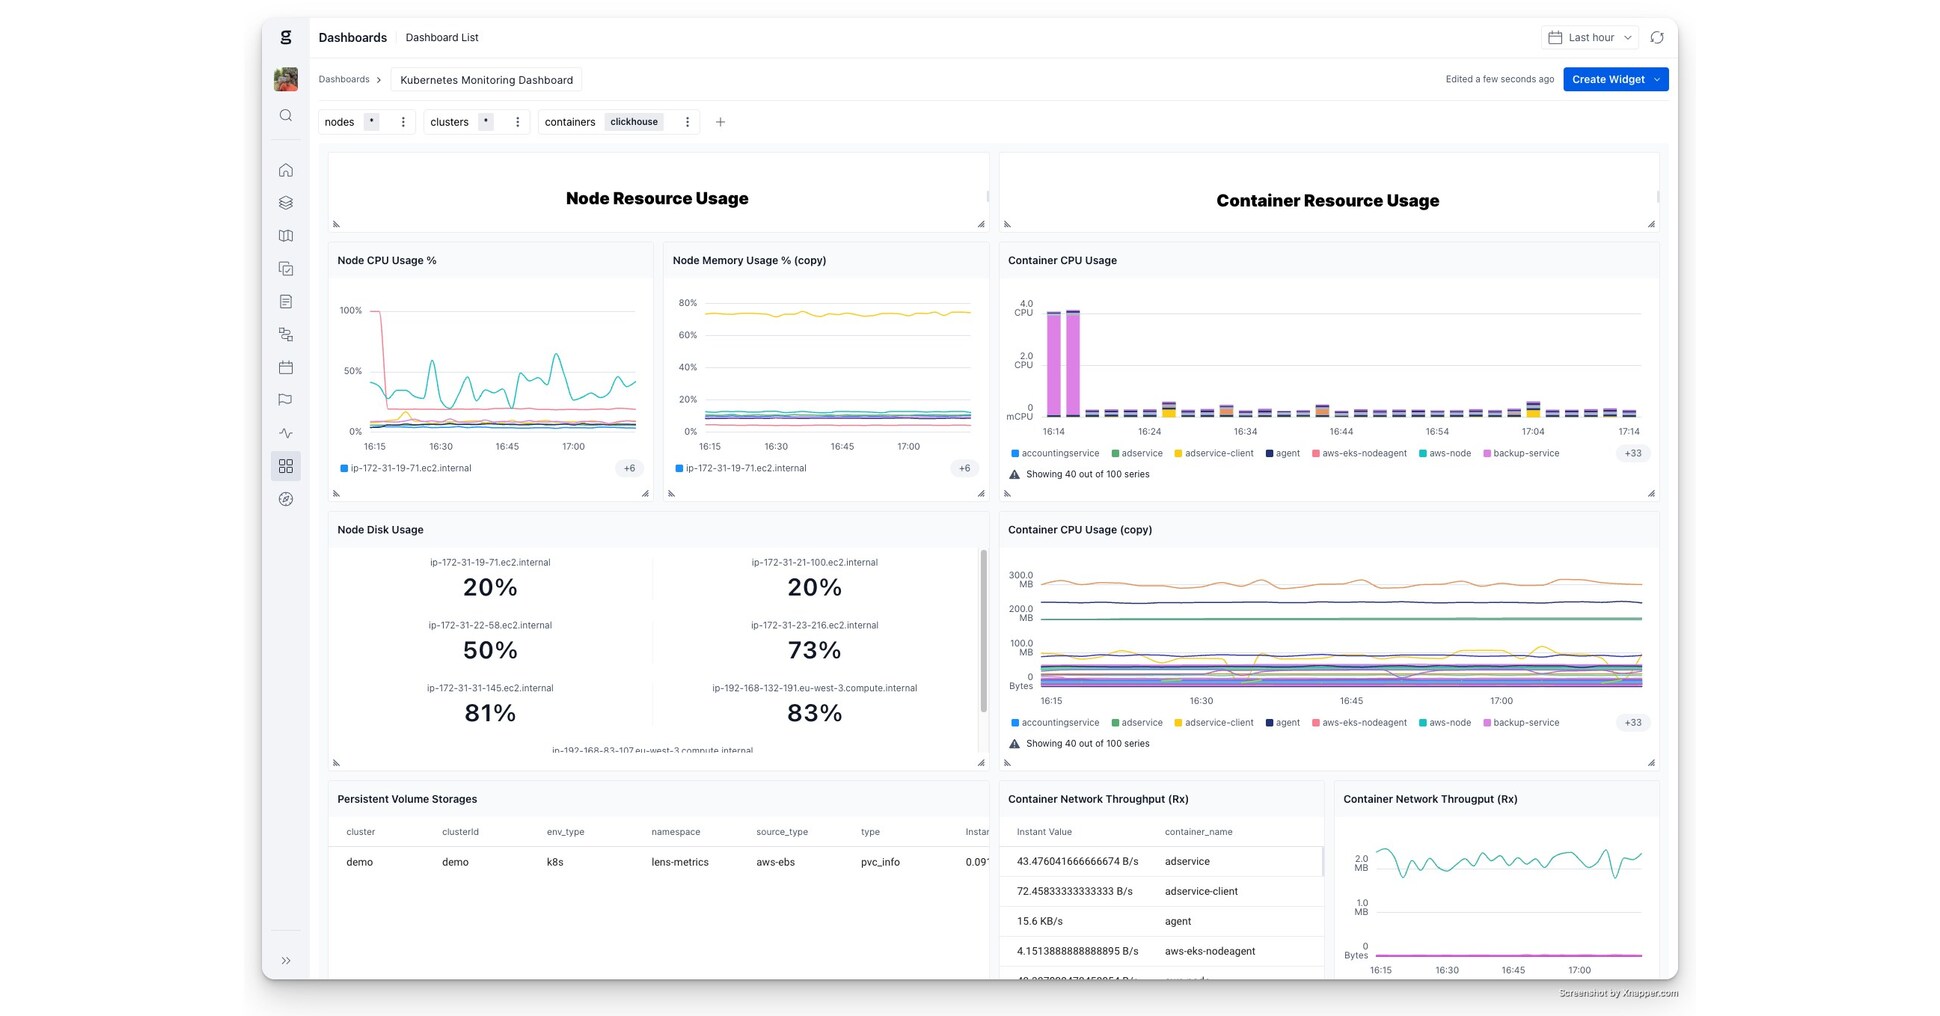Open the Last hour time range dropdown
The image size is (1940, 1016).
tap(1590, 38)
